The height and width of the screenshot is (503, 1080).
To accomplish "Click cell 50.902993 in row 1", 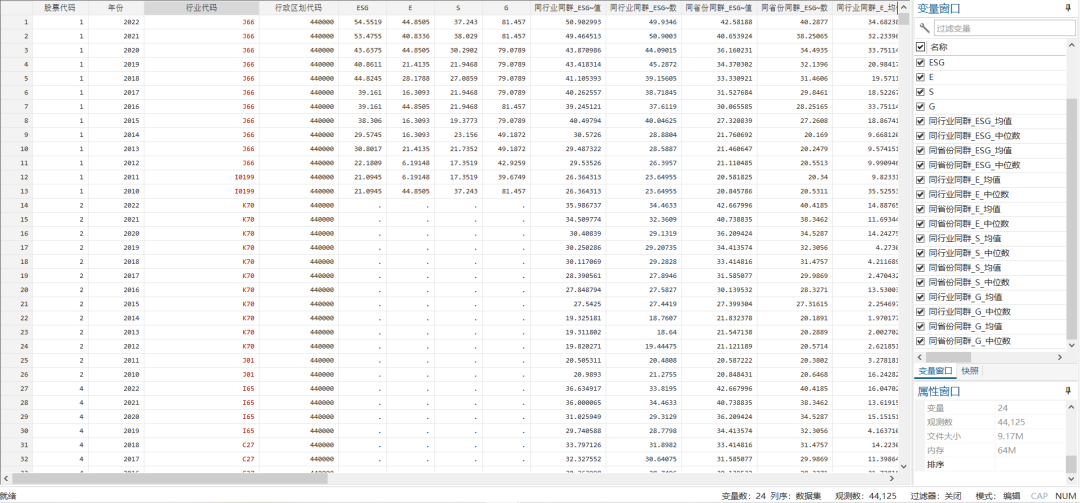I will (568, 22).
